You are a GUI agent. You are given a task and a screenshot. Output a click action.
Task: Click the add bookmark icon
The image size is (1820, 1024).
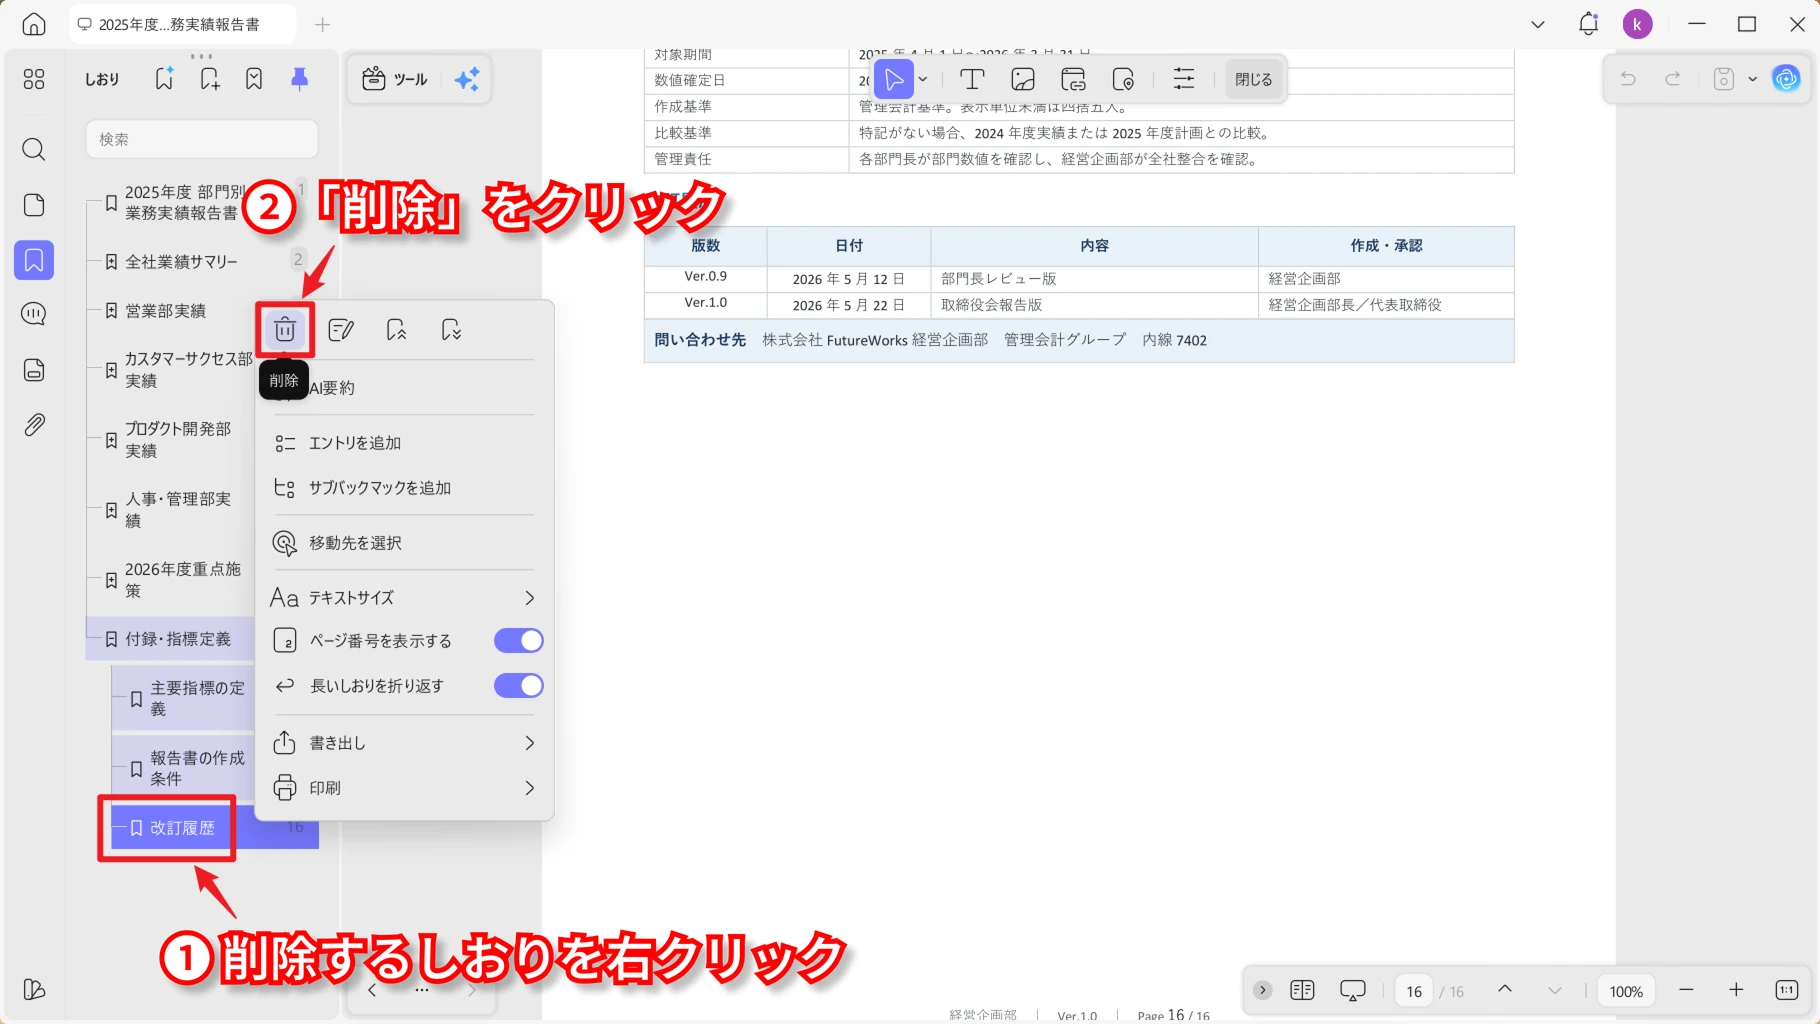[210, 79]
